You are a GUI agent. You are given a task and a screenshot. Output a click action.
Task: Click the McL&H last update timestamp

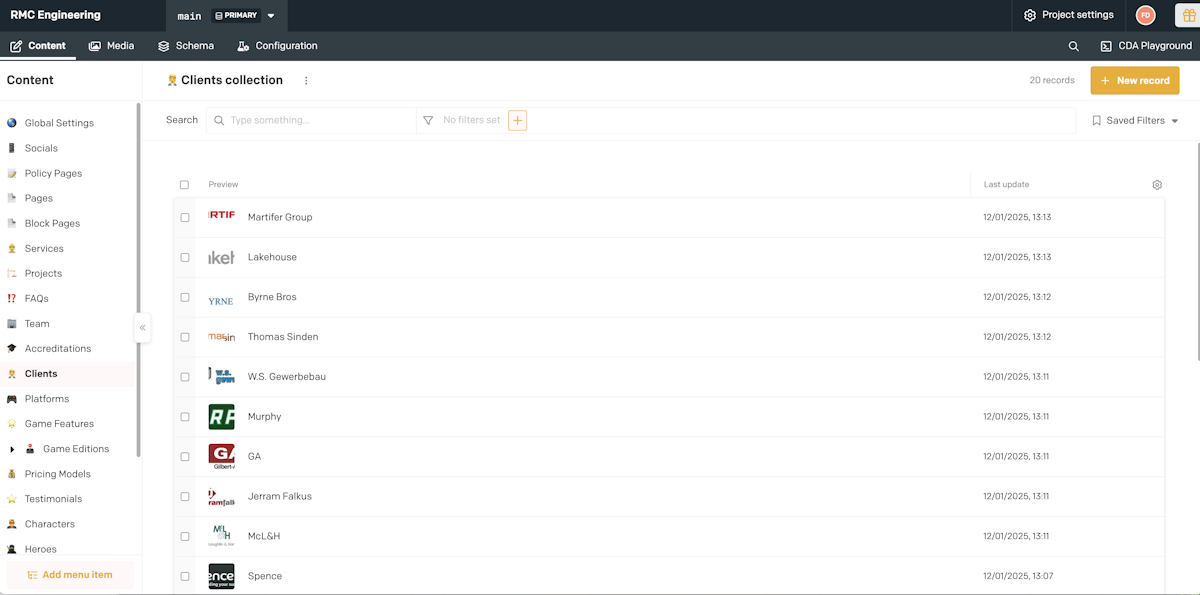pyautogui.click(x=1017, y=536)
